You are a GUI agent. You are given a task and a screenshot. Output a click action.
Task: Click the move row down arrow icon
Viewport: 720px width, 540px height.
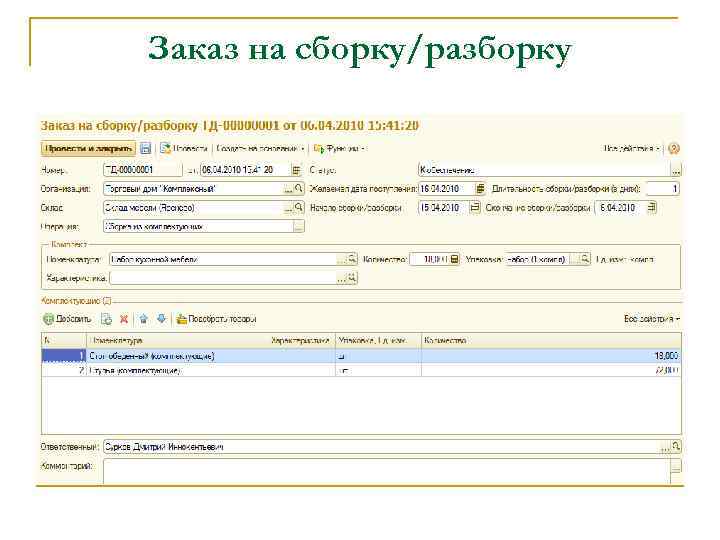(161, 319)
